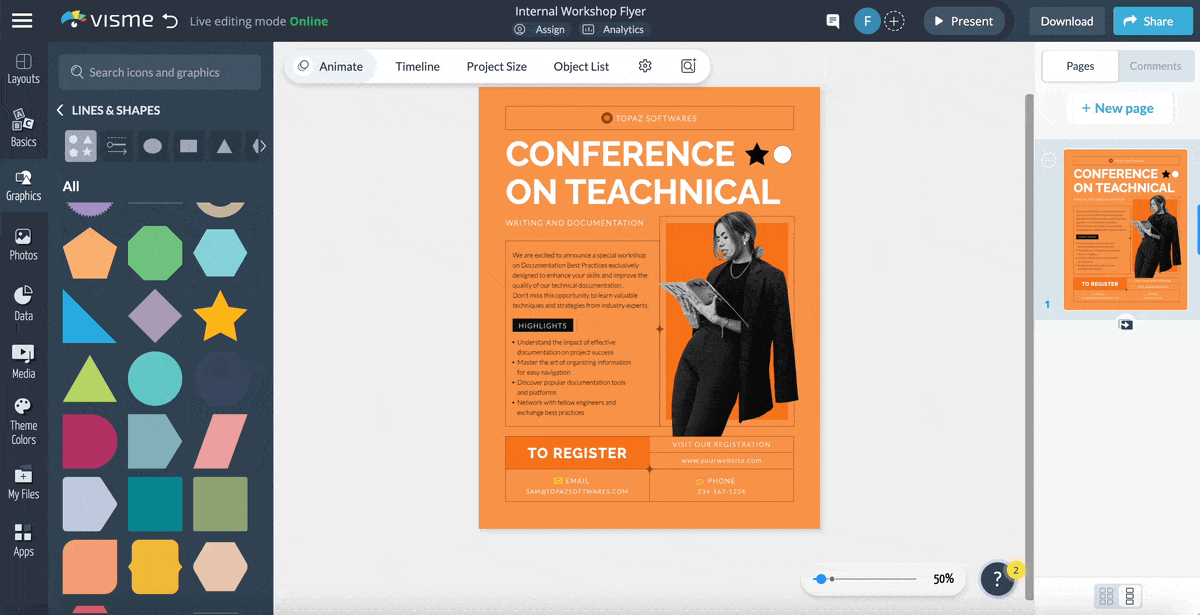1200x615 pixels.
Task: Open the Graphics panel in left sidebar
Action: click(23, 185)
